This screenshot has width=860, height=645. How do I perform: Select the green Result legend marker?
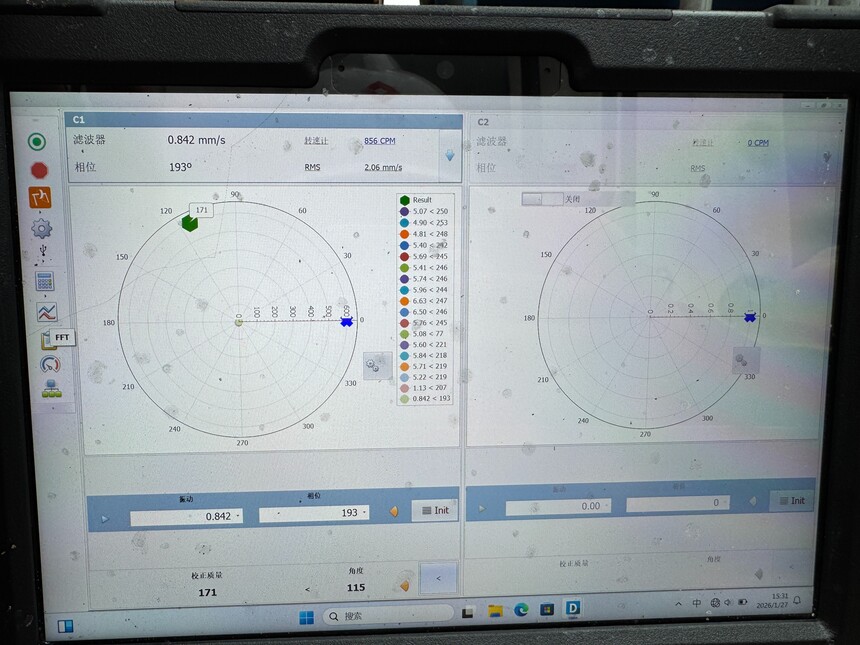point(405,200)
